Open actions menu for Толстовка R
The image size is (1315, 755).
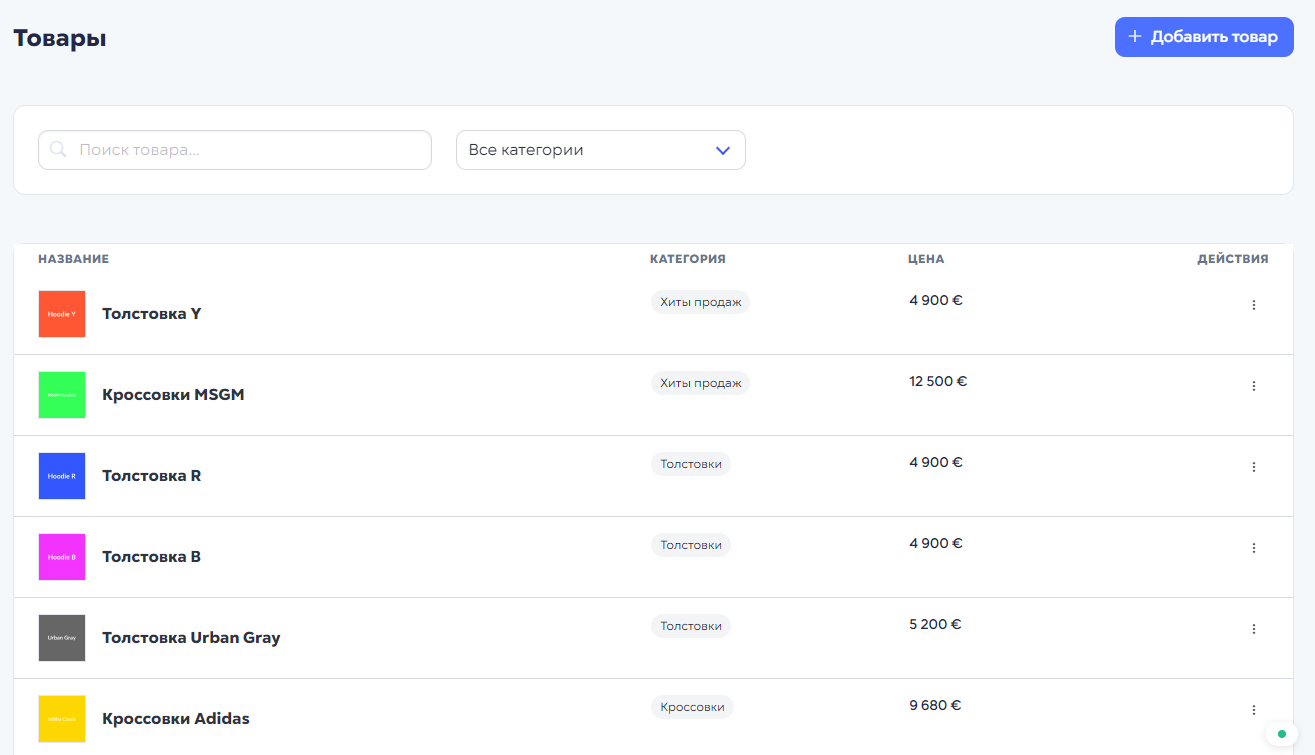1254,467
